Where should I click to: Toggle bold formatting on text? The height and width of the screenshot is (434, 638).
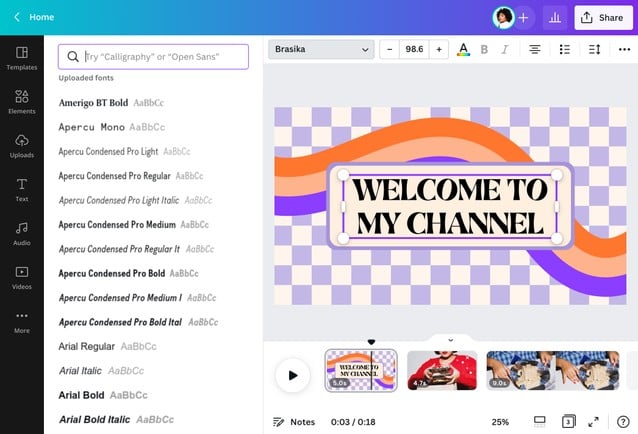[x=485, y=49]
